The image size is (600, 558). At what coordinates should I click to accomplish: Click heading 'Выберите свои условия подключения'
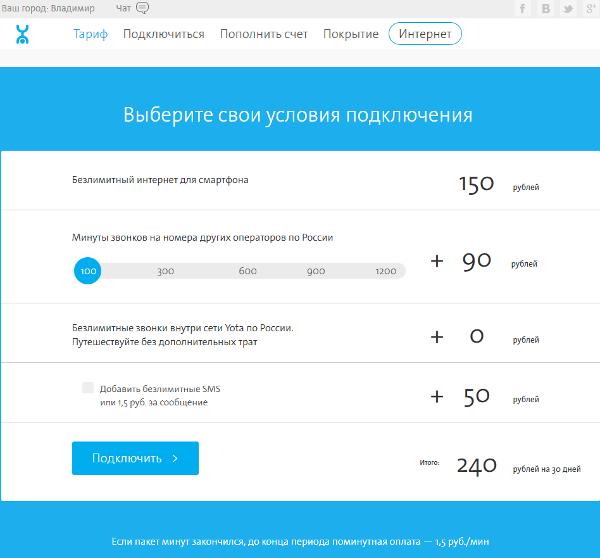(x=298, y=115)
